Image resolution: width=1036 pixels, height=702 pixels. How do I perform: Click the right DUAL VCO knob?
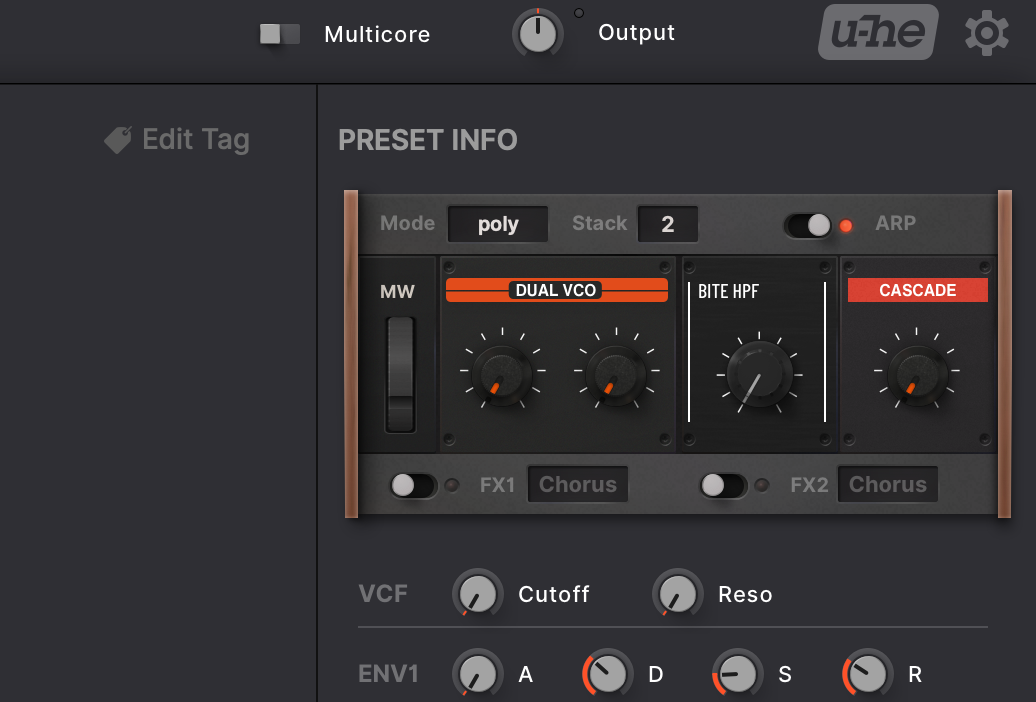(x=616, y=373)
